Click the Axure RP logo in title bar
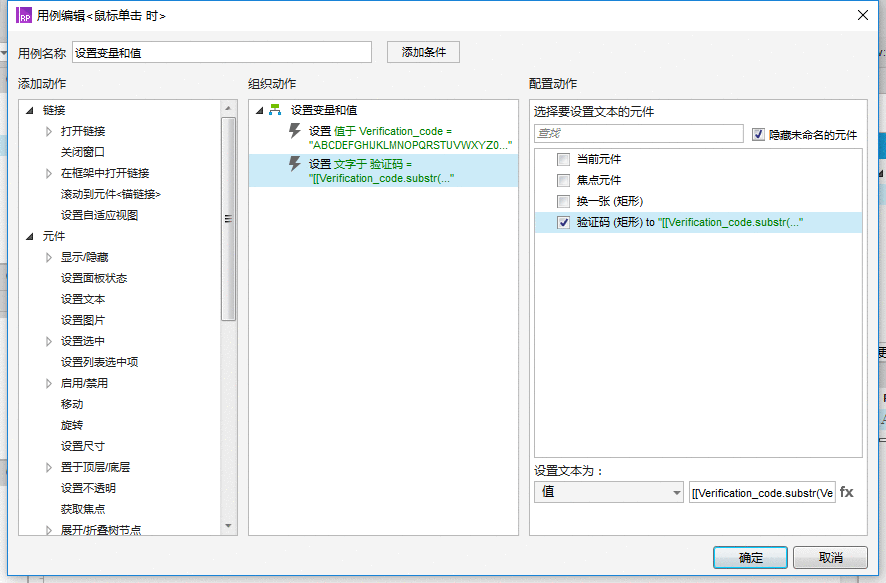 click(x=24, y=15)
